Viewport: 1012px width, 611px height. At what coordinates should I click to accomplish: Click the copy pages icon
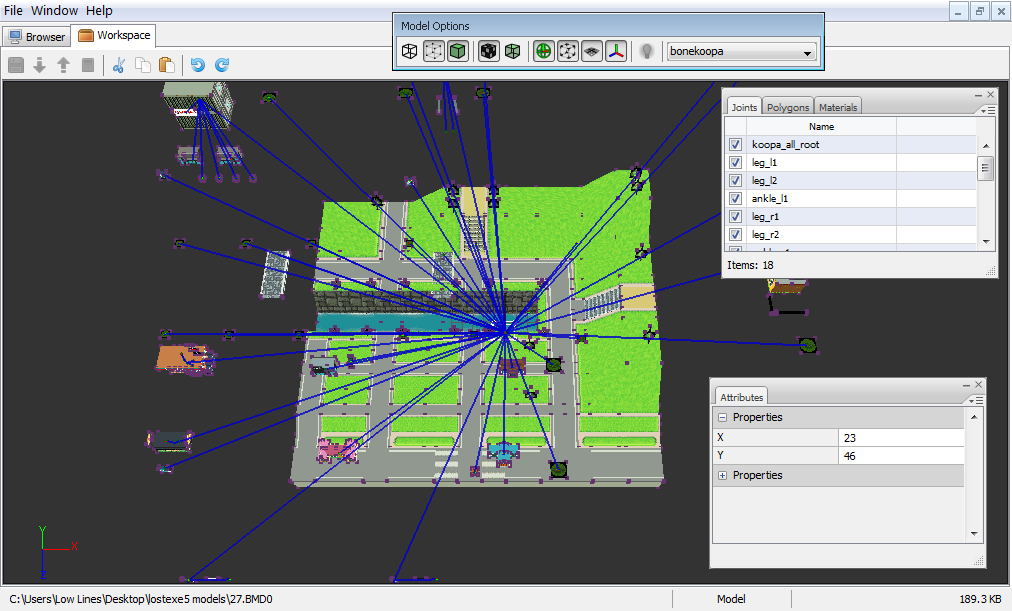tap(143, 65)
